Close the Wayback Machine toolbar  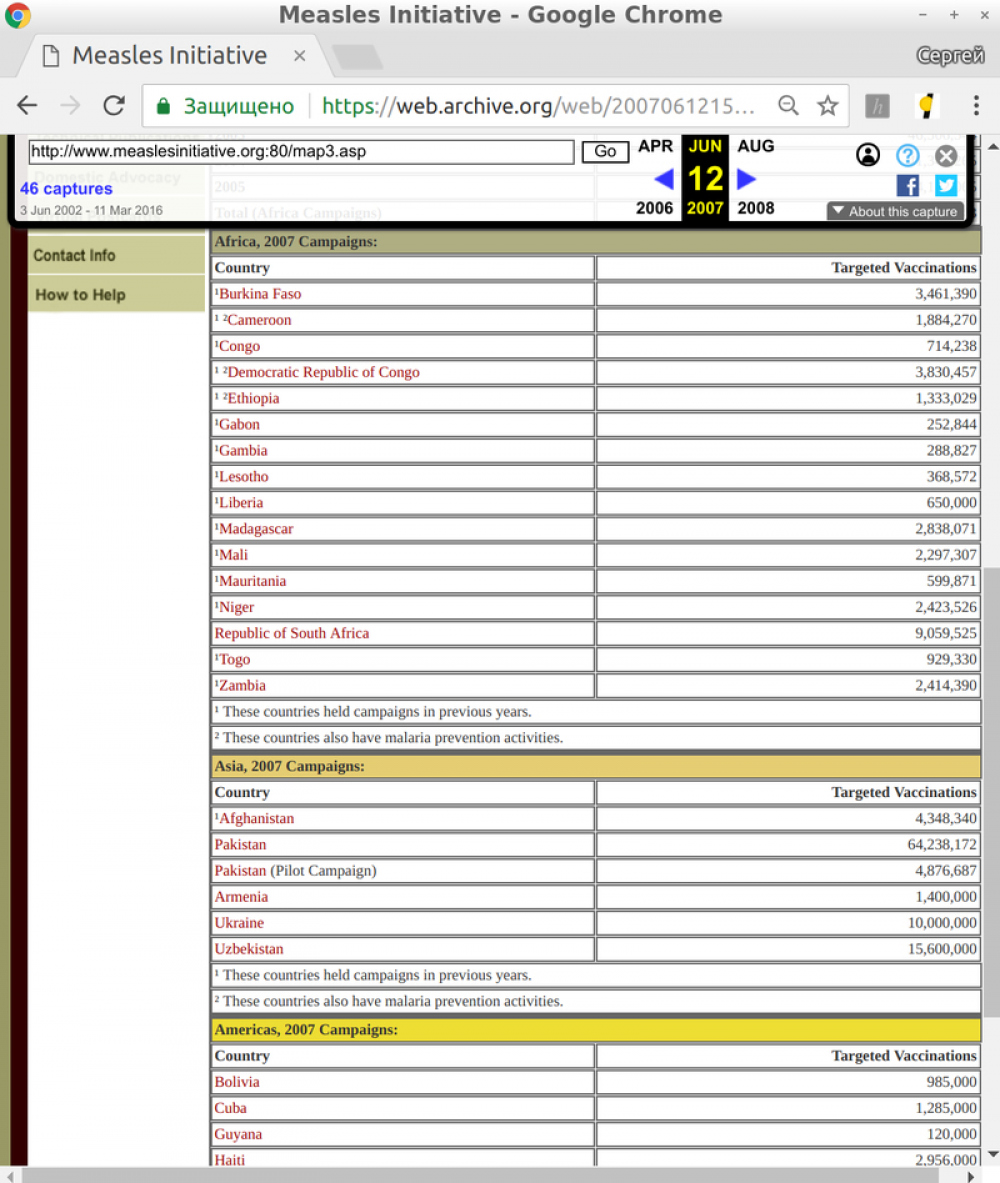point(946,155)
